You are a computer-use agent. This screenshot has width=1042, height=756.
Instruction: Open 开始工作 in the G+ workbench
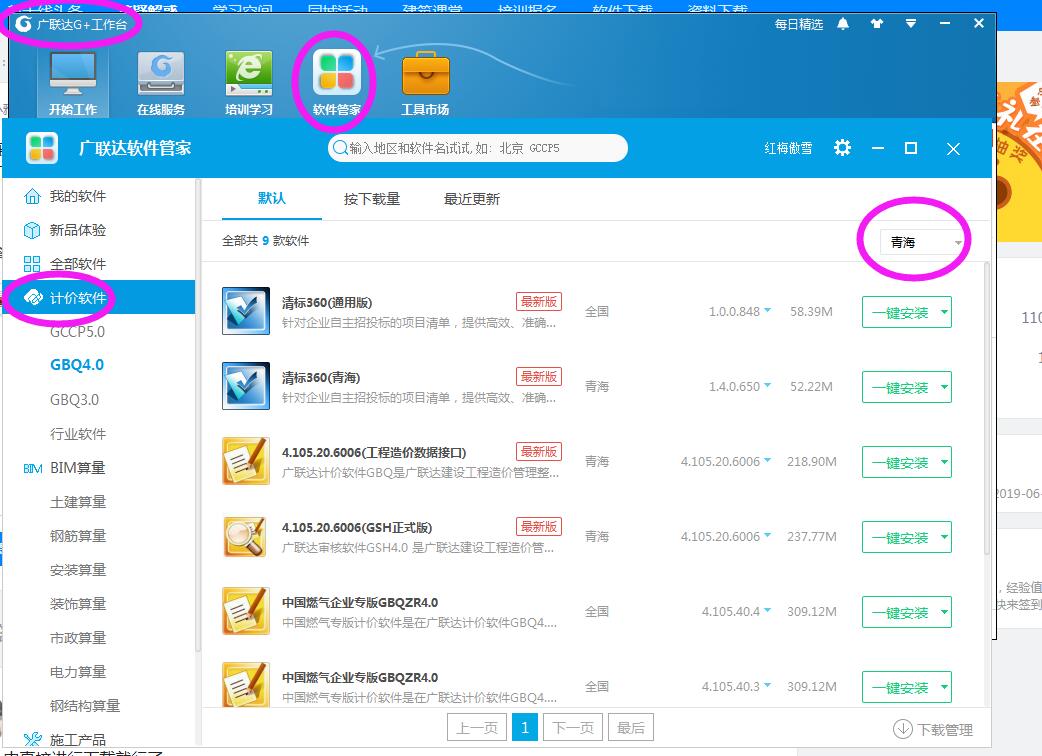coord(73,82)
